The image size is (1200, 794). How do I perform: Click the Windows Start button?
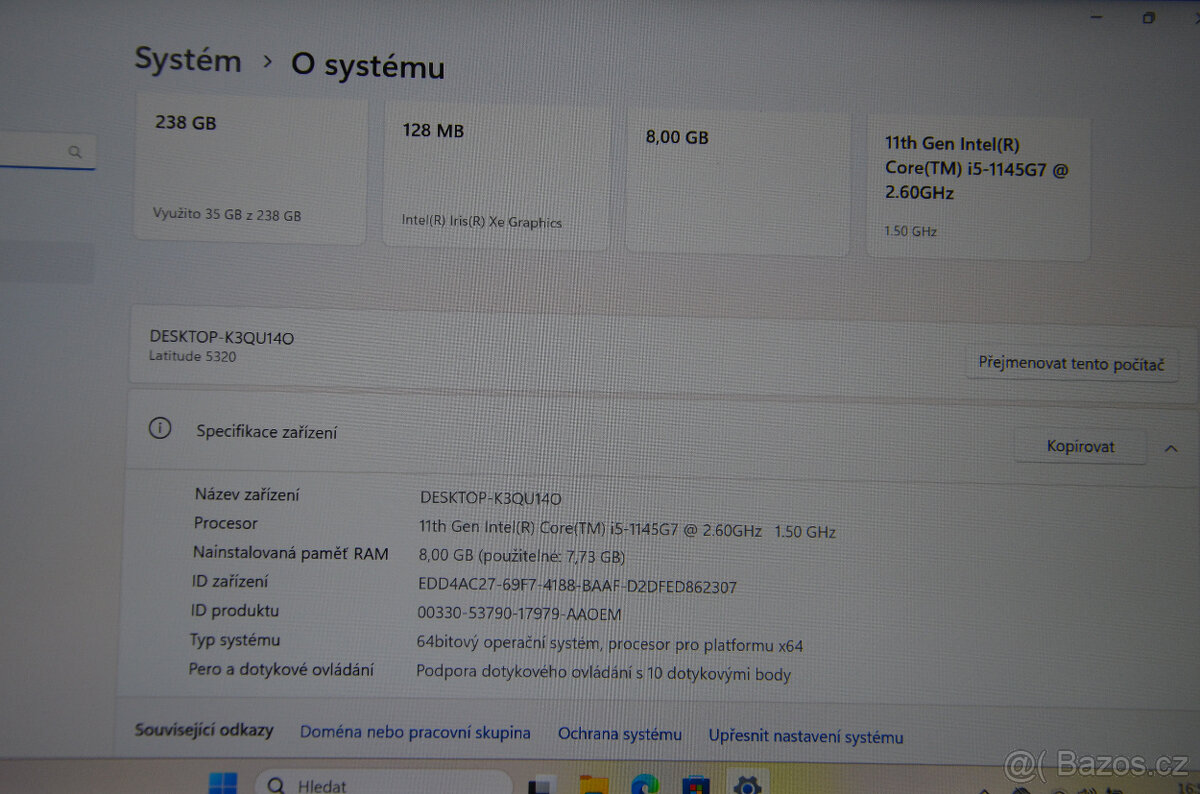click(x=221, y=784)
